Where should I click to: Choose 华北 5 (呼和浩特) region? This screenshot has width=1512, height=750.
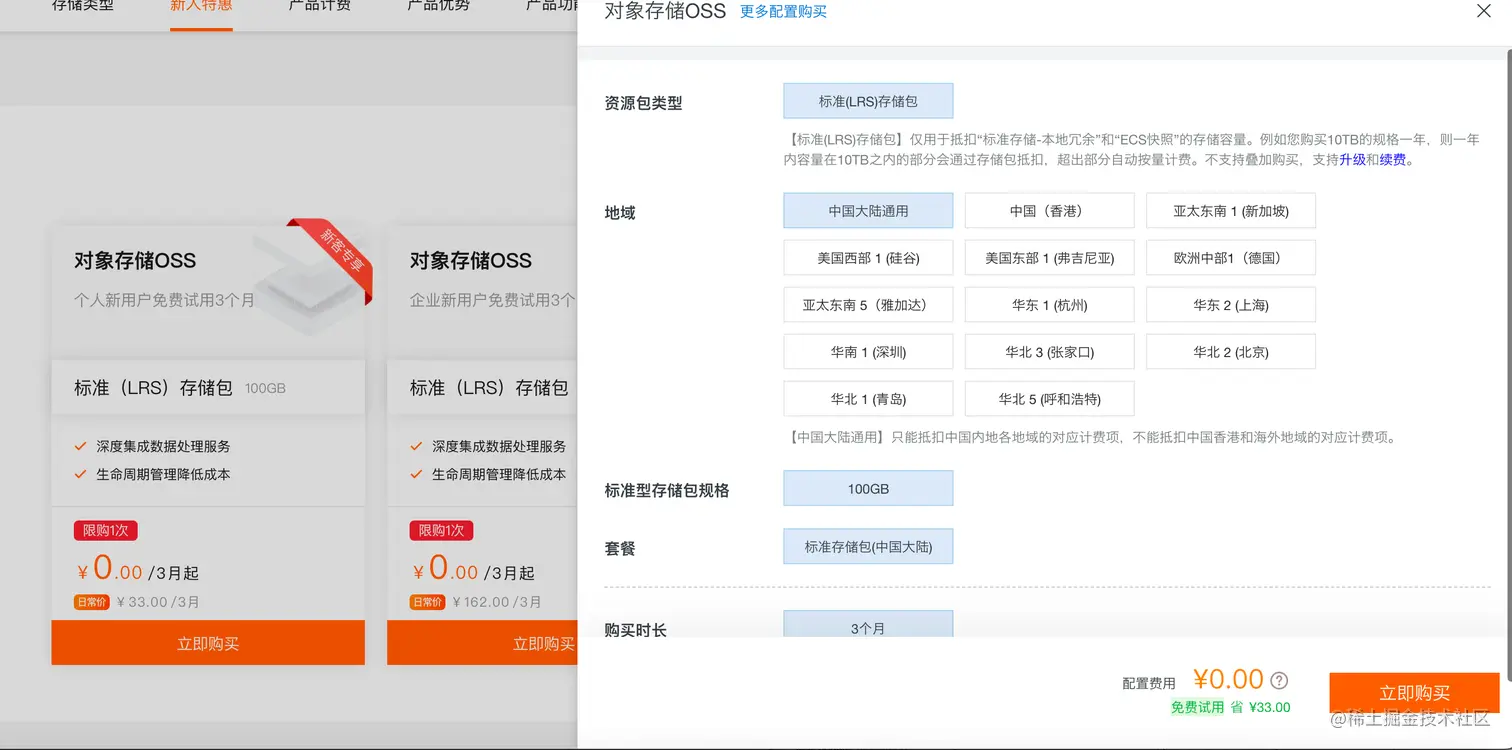tap(1049, 399)
